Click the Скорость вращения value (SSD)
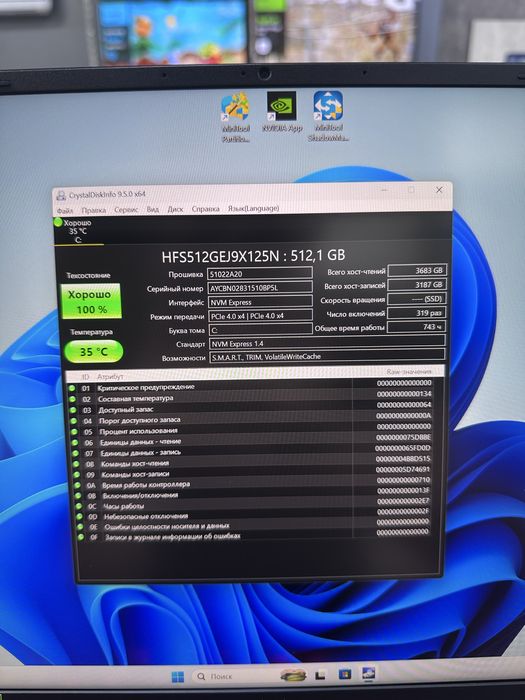The height and width of the screenshot is (700, 525). click(417, 299)
